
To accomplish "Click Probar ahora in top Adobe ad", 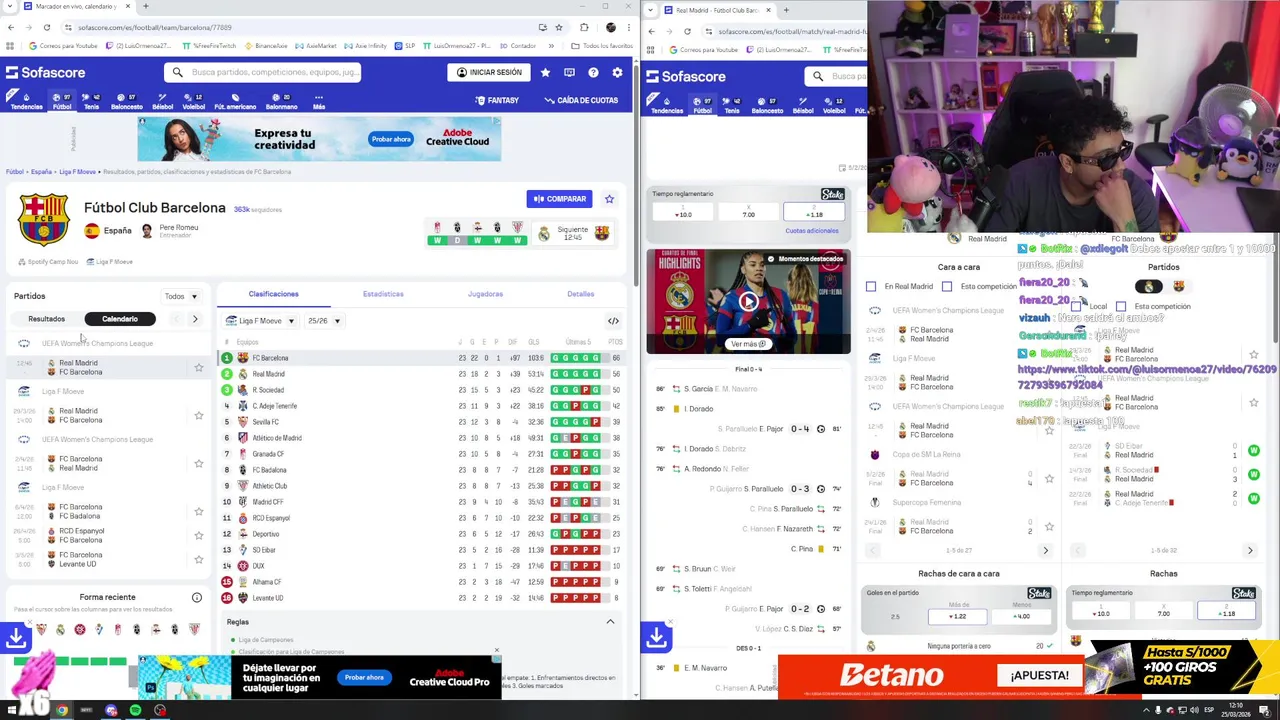I will pos(391,139).
